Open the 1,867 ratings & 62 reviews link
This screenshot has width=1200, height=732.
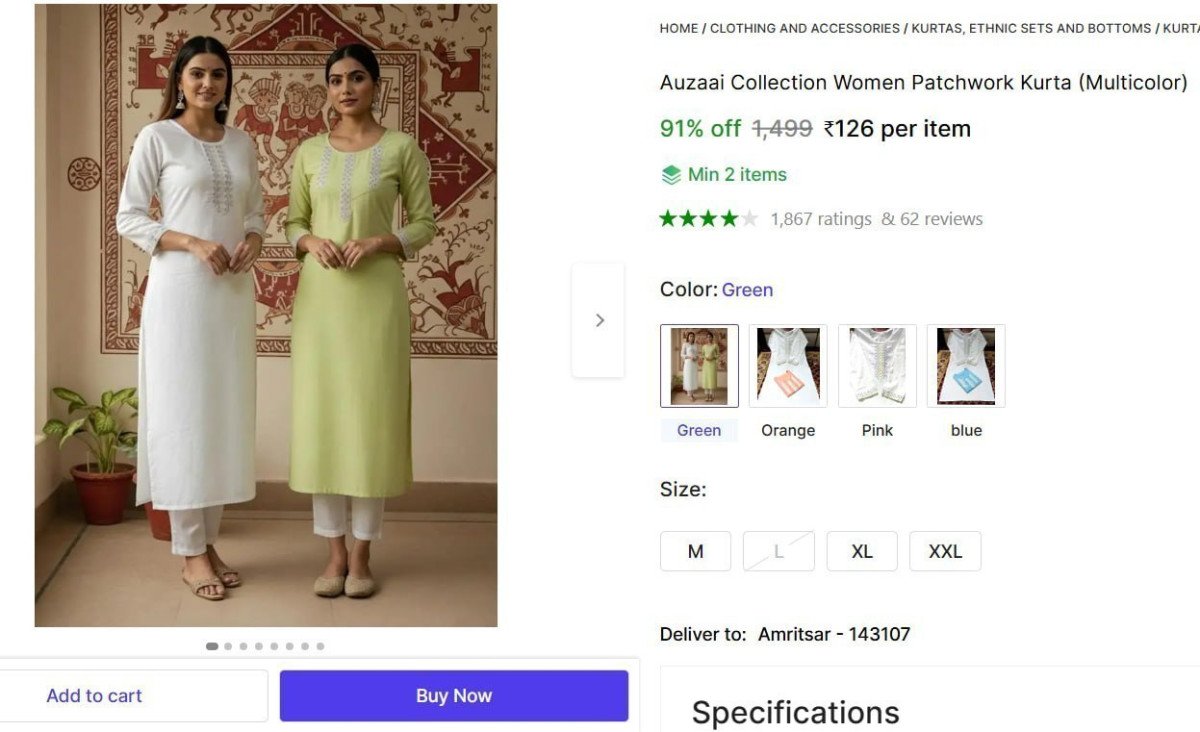(x=876, y=219)
